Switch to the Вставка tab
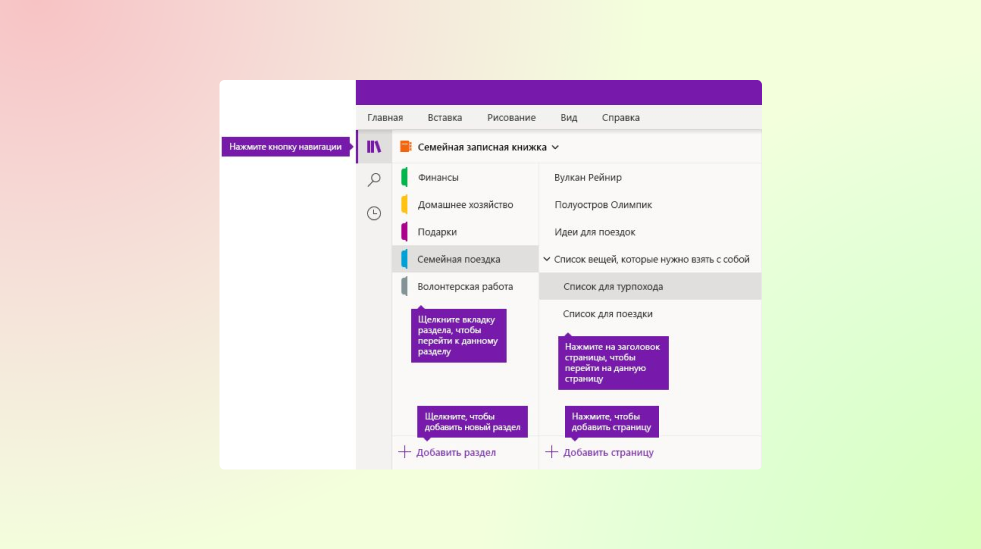Viewport: 981px width, 549px height. tap(444, 117)
